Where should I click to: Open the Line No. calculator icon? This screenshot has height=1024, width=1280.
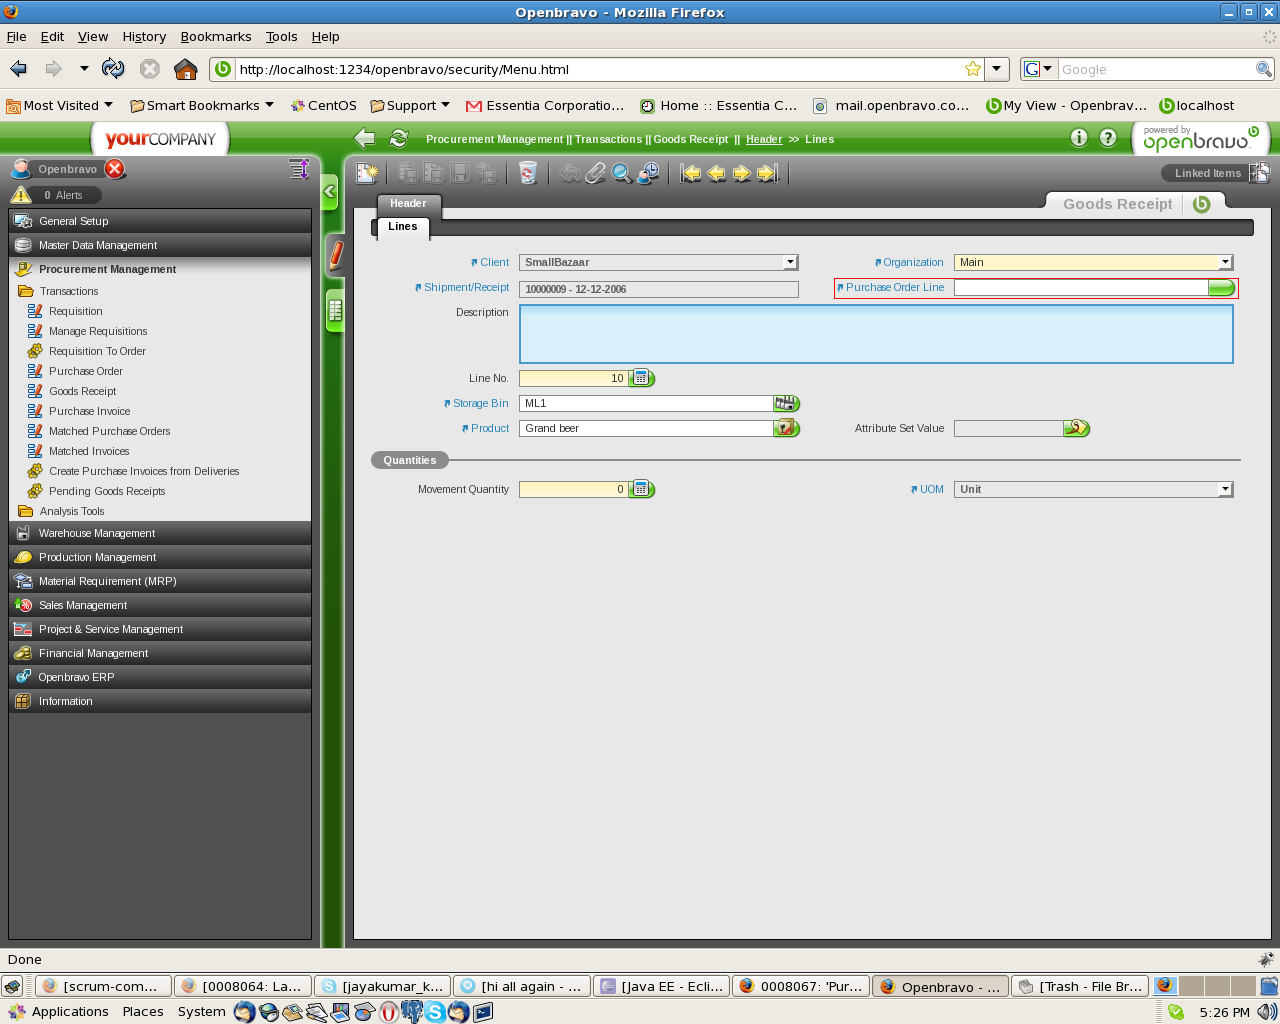pyautogui.click(x=642, y=378)
